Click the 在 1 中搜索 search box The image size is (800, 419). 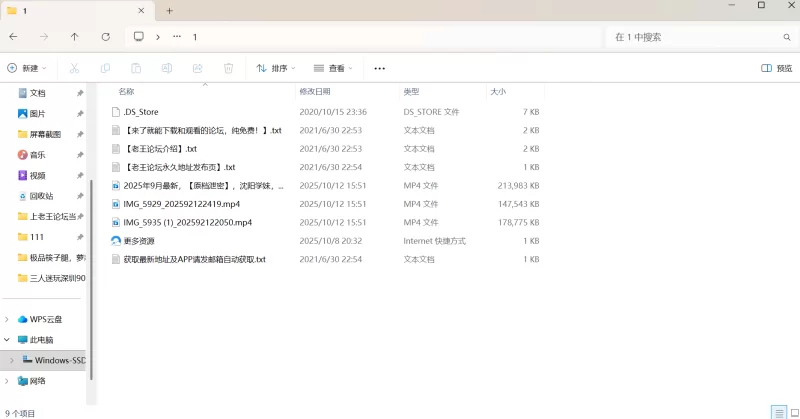pyautogui.click(x=700, y=37)
